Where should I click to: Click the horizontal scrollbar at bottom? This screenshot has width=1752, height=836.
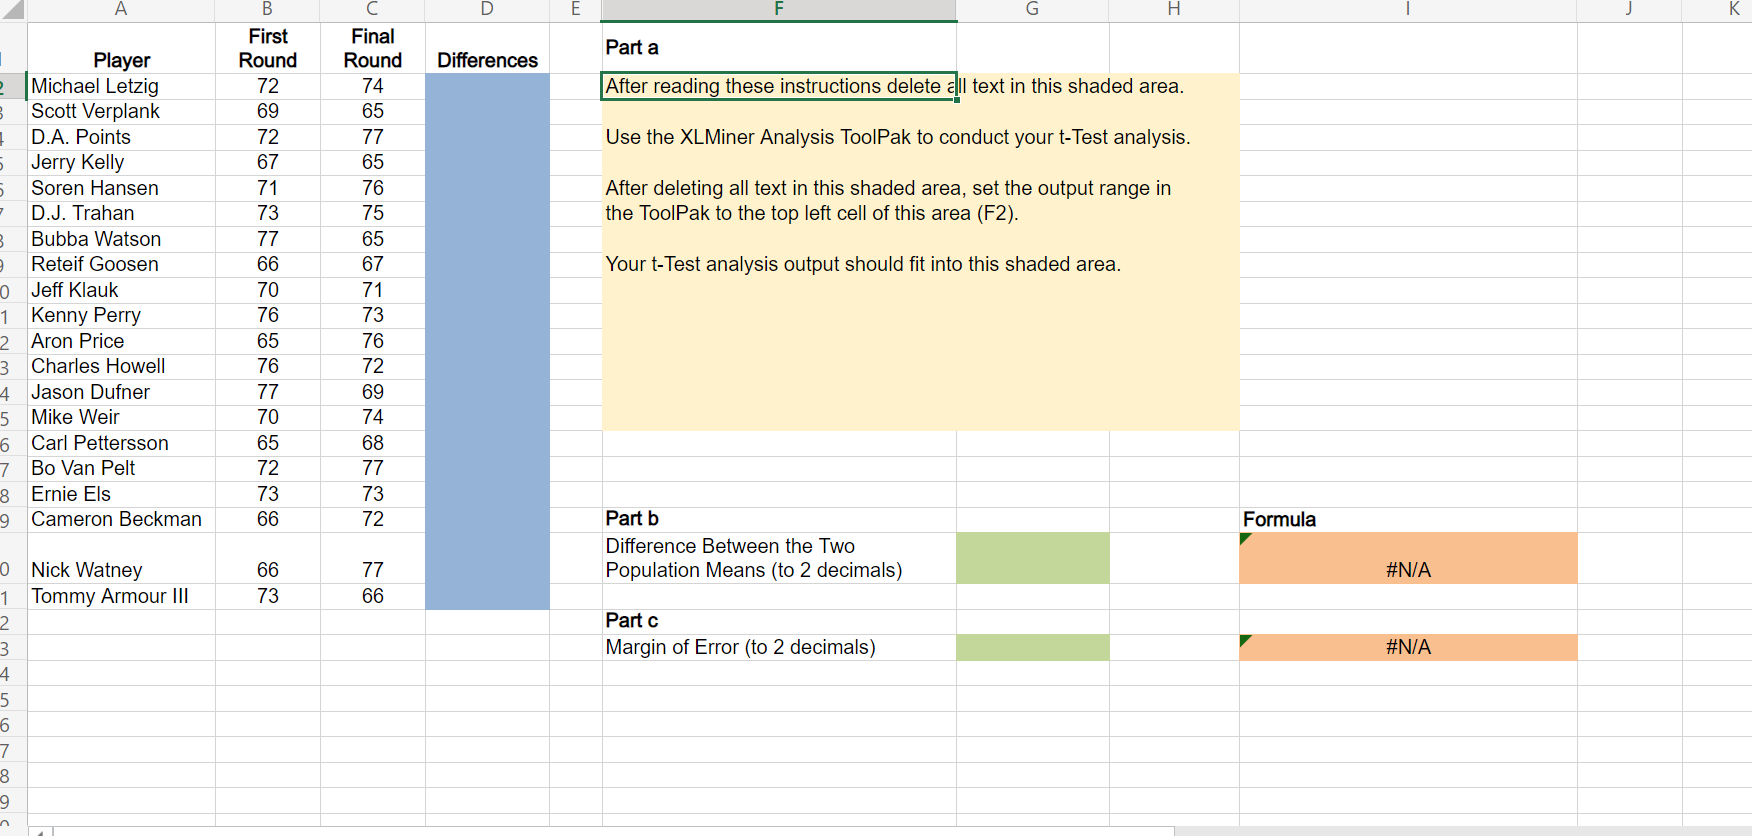614,831
